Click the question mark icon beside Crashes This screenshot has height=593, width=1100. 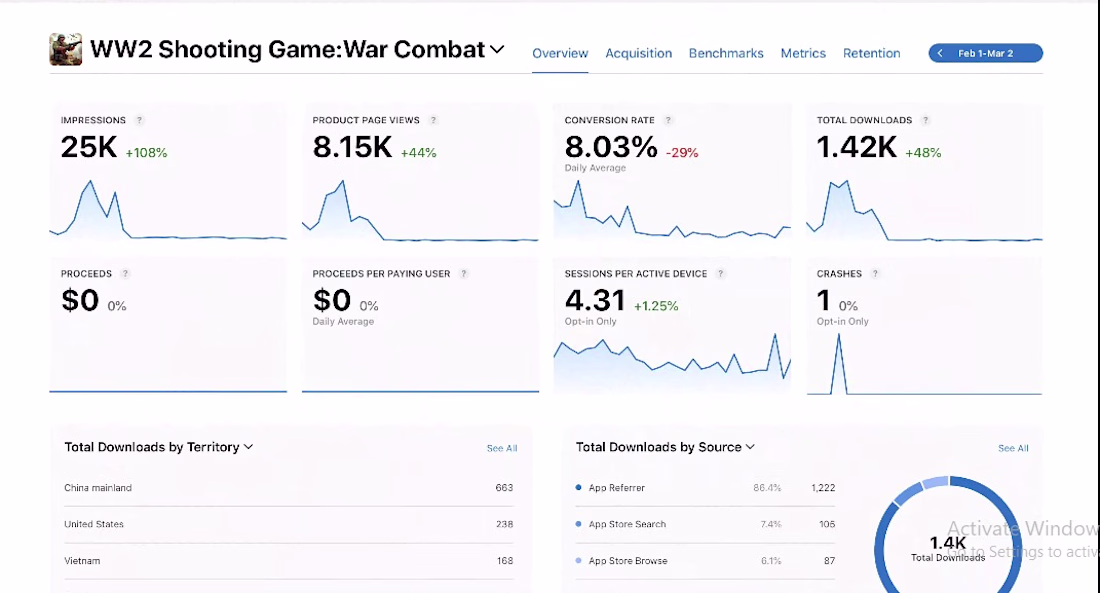pyautogui.click(x=875, y=274)
